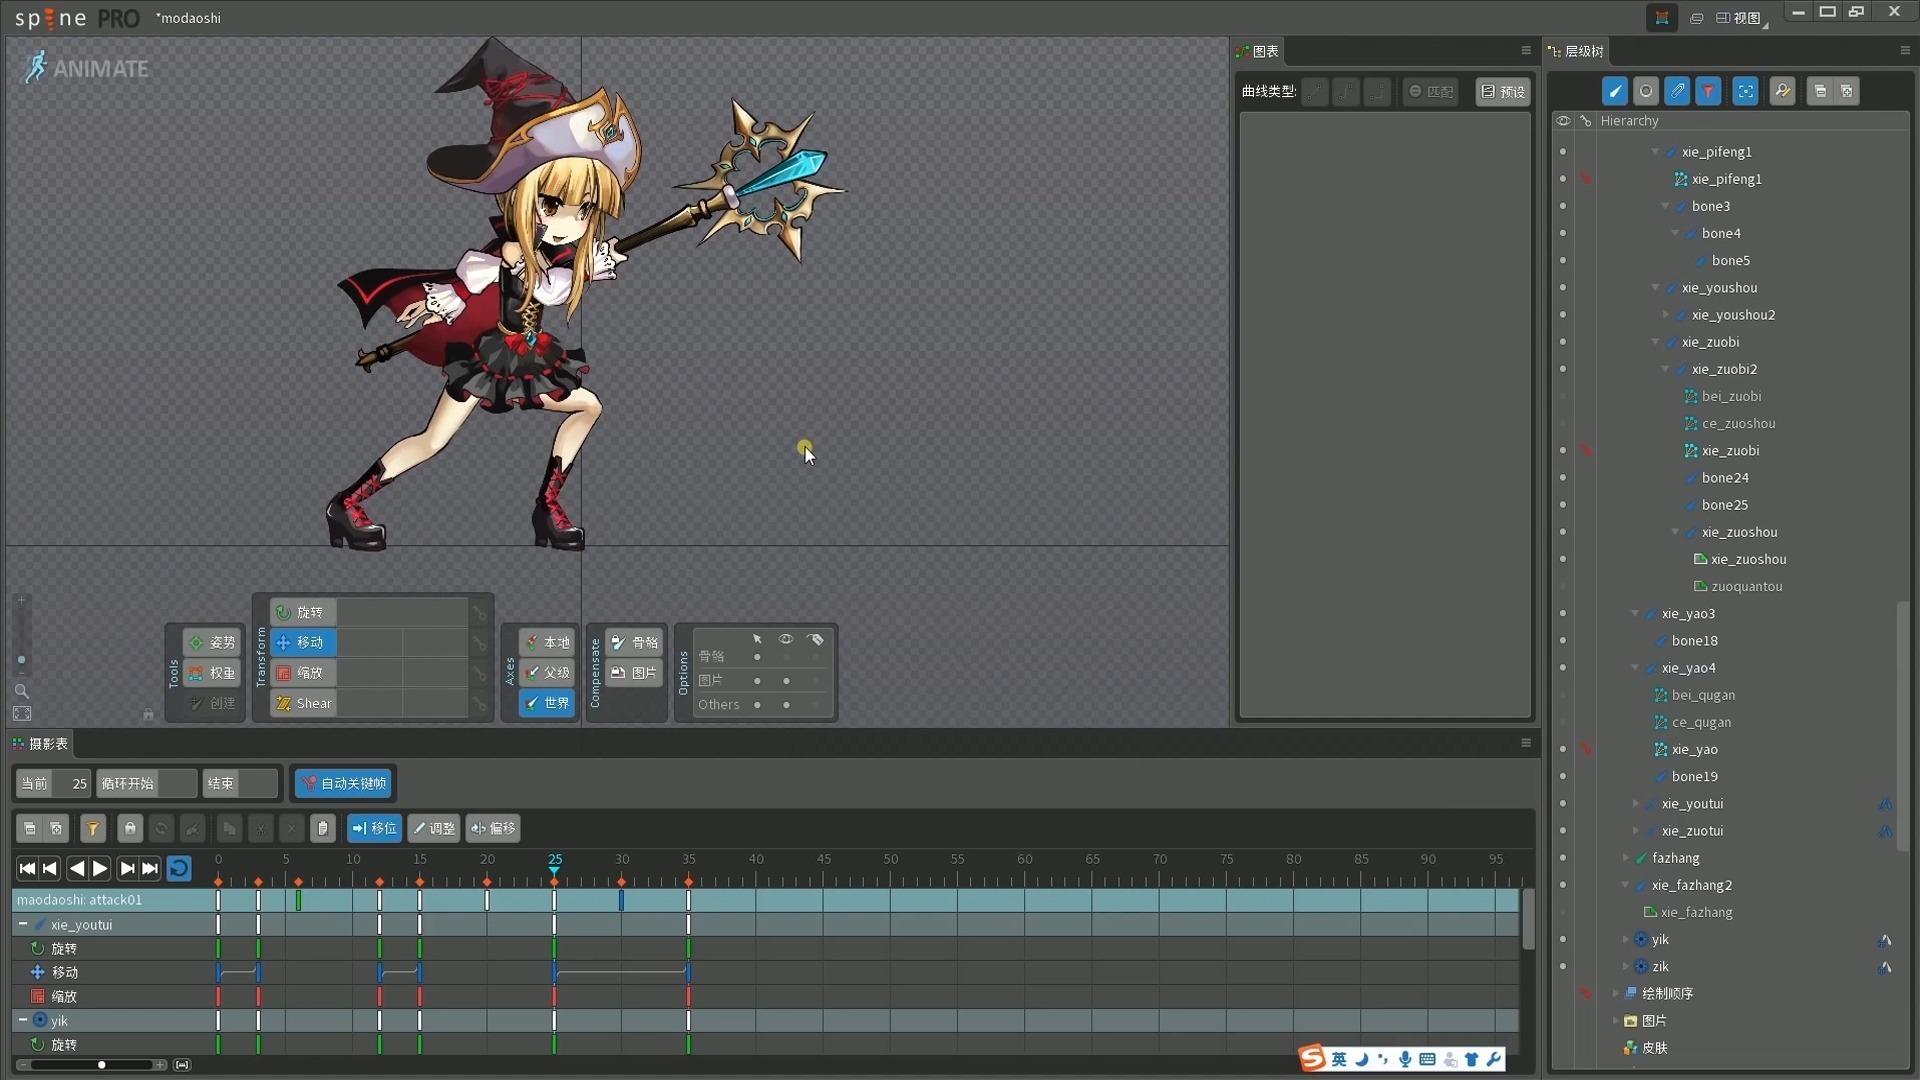The width and height of the screenshot is (1920, 1080).
Task: Click the find and replace icon
Action: point(1782,91)
